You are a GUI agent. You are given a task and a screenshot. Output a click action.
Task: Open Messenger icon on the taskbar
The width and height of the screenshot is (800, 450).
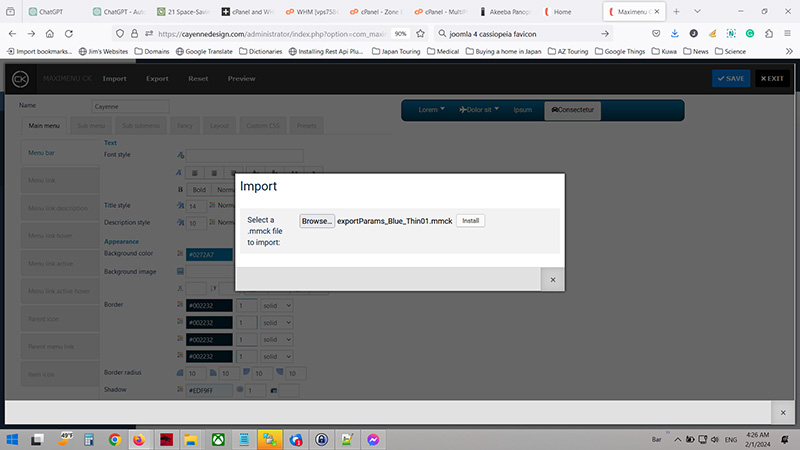372,438
